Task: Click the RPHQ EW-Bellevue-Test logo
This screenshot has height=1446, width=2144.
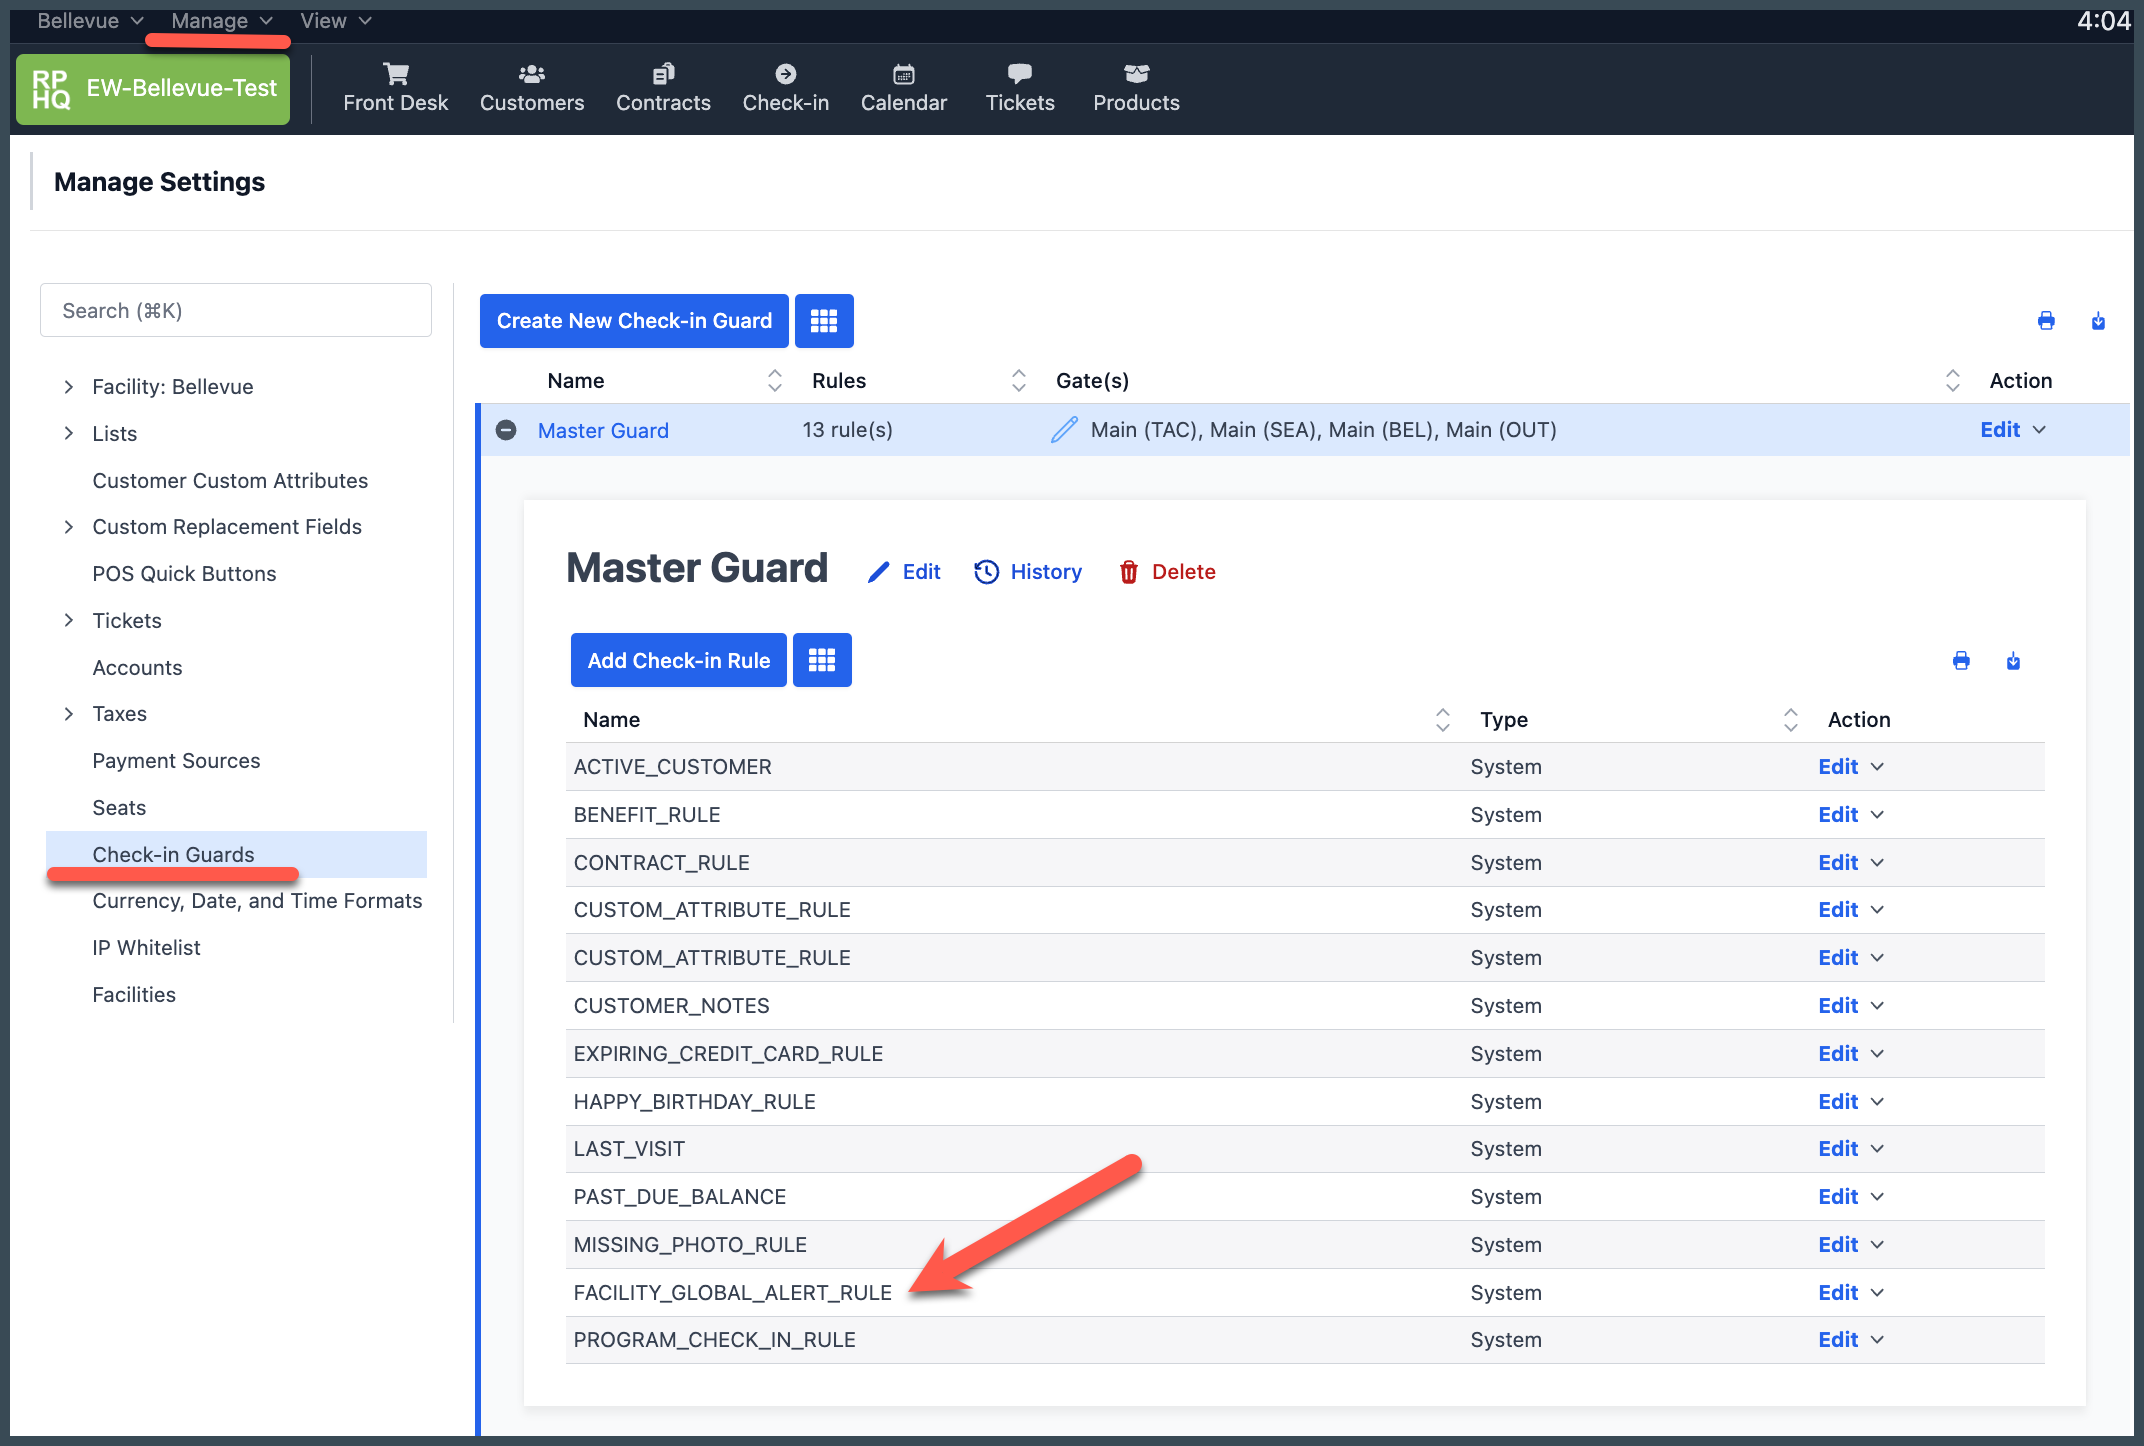Action: coord(153,89)
